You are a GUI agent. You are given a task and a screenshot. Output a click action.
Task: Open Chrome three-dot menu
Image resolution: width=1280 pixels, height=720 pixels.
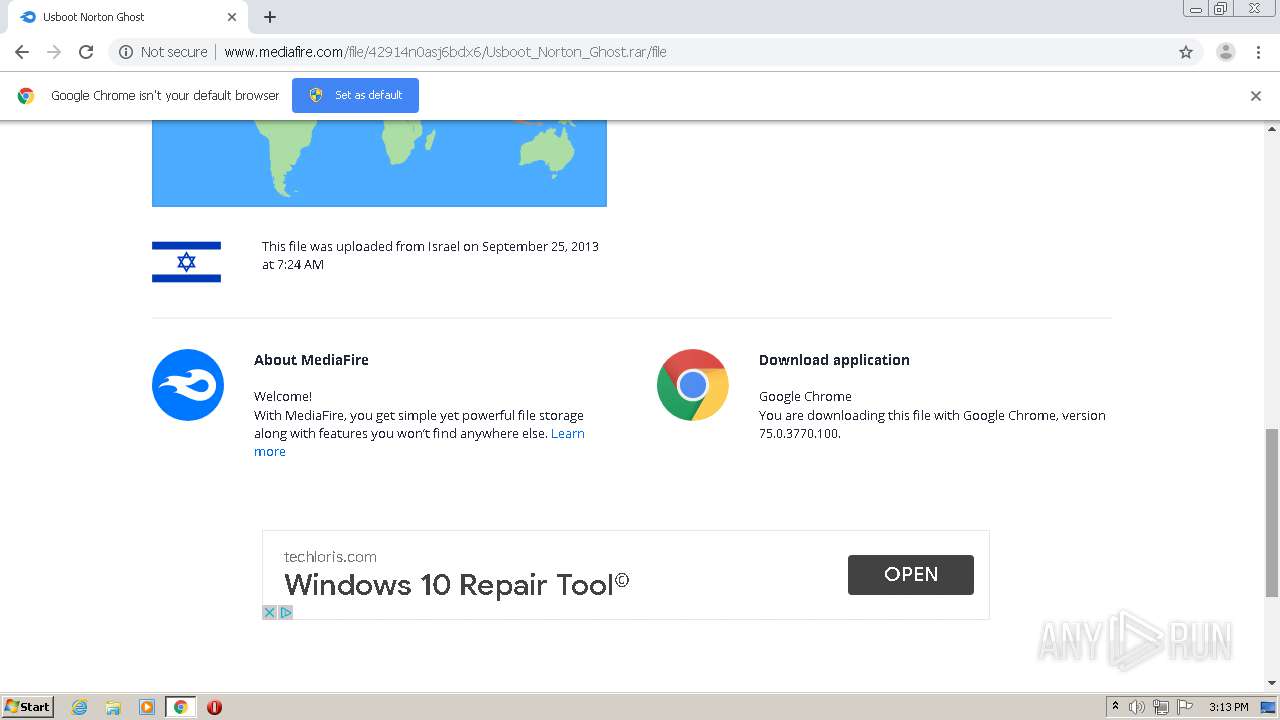click(1258, 52)
